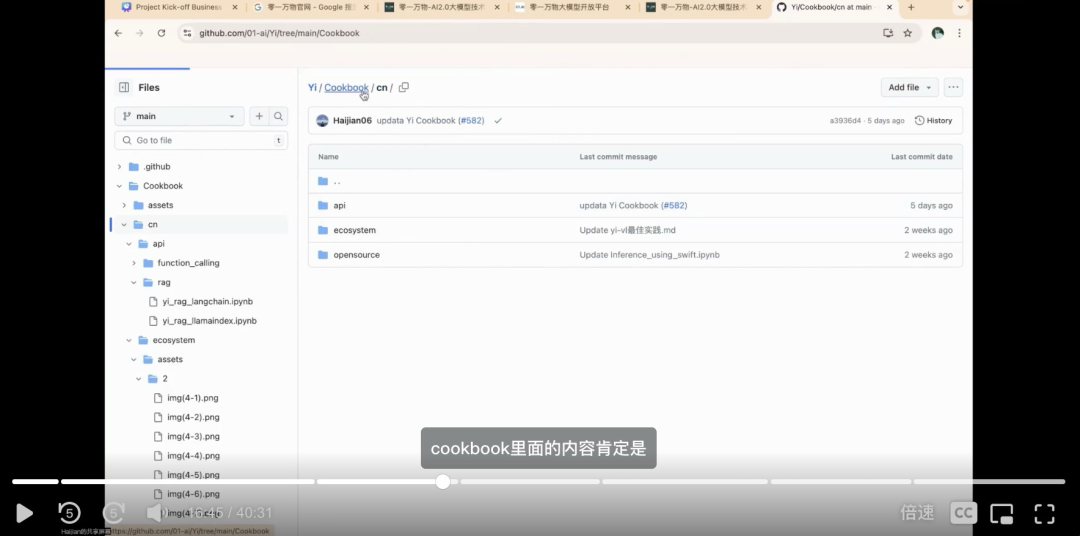The image size is (1080, 536).
Task: Close the Project Kick-off Business tab
Action: click(x=235, y=7)
